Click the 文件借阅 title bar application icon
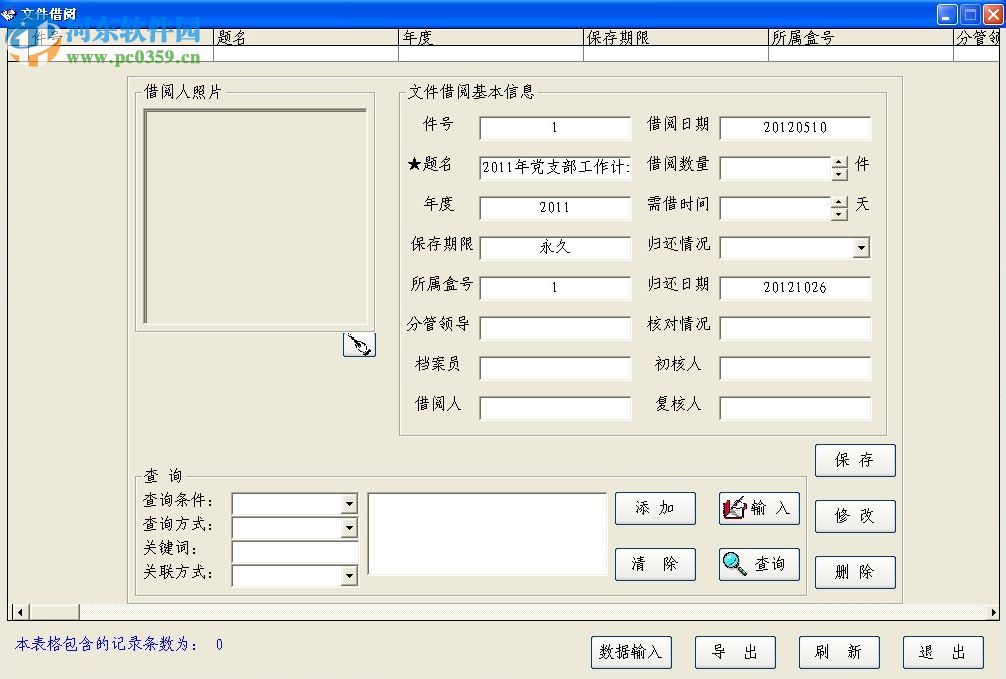The width and height of the screenshot is (1006, 679). tap(10, 14)
